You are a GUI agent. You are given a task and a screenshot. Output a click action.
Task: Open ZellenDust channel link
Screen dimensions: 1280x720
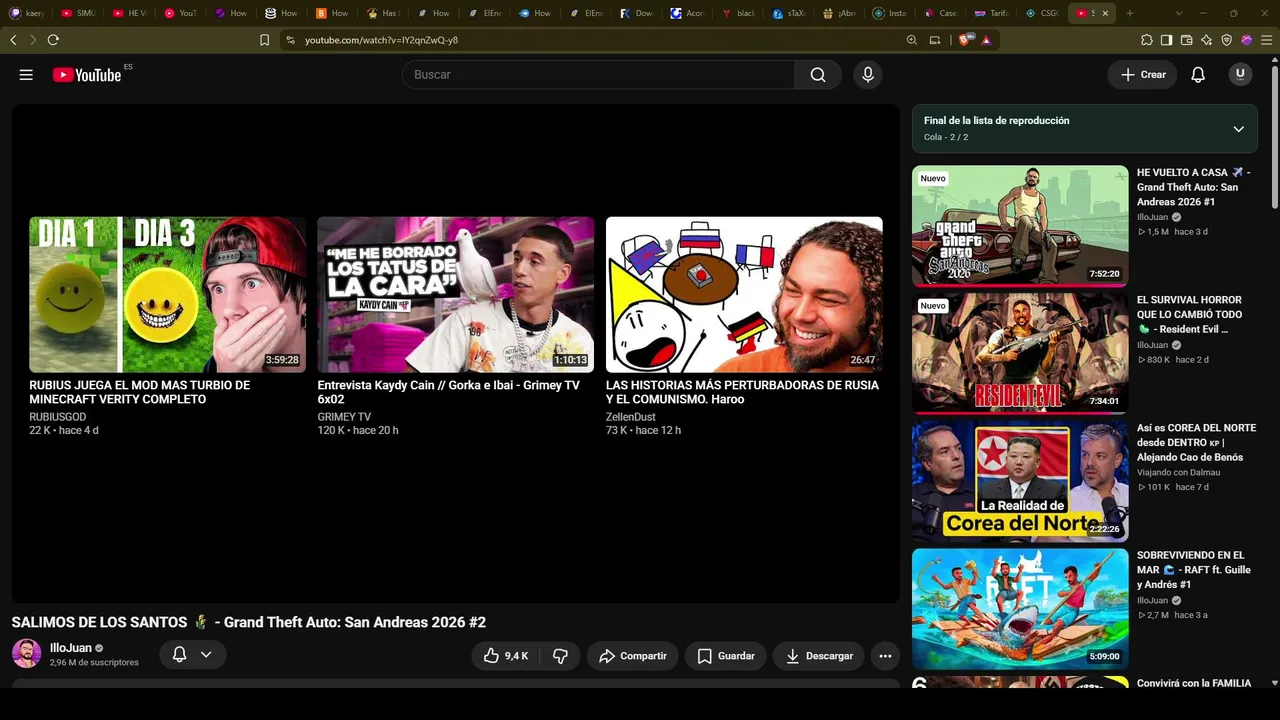tap(631, 417)
